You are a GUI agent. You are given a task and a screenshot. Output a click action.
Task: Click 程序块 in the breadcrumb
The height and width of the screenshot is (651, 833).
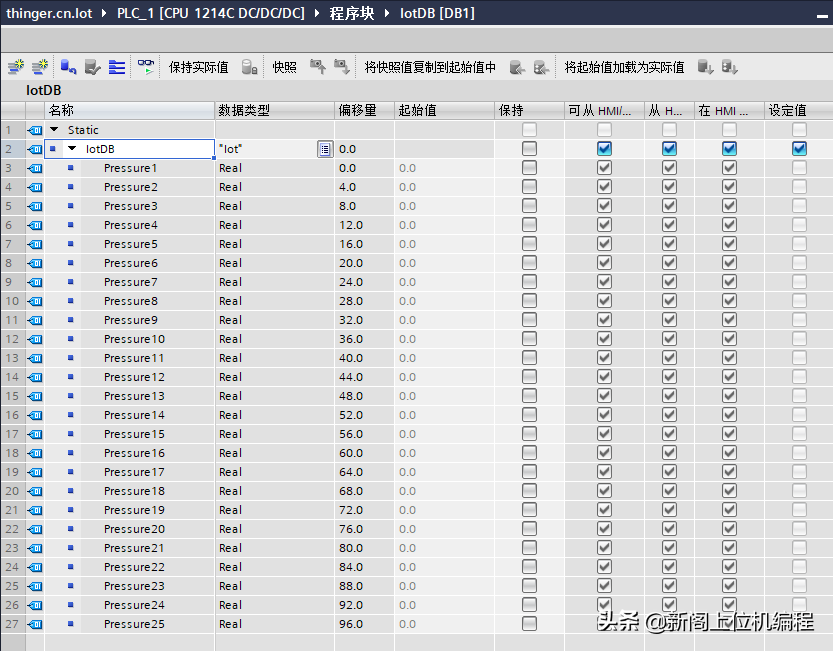(352, 13)
